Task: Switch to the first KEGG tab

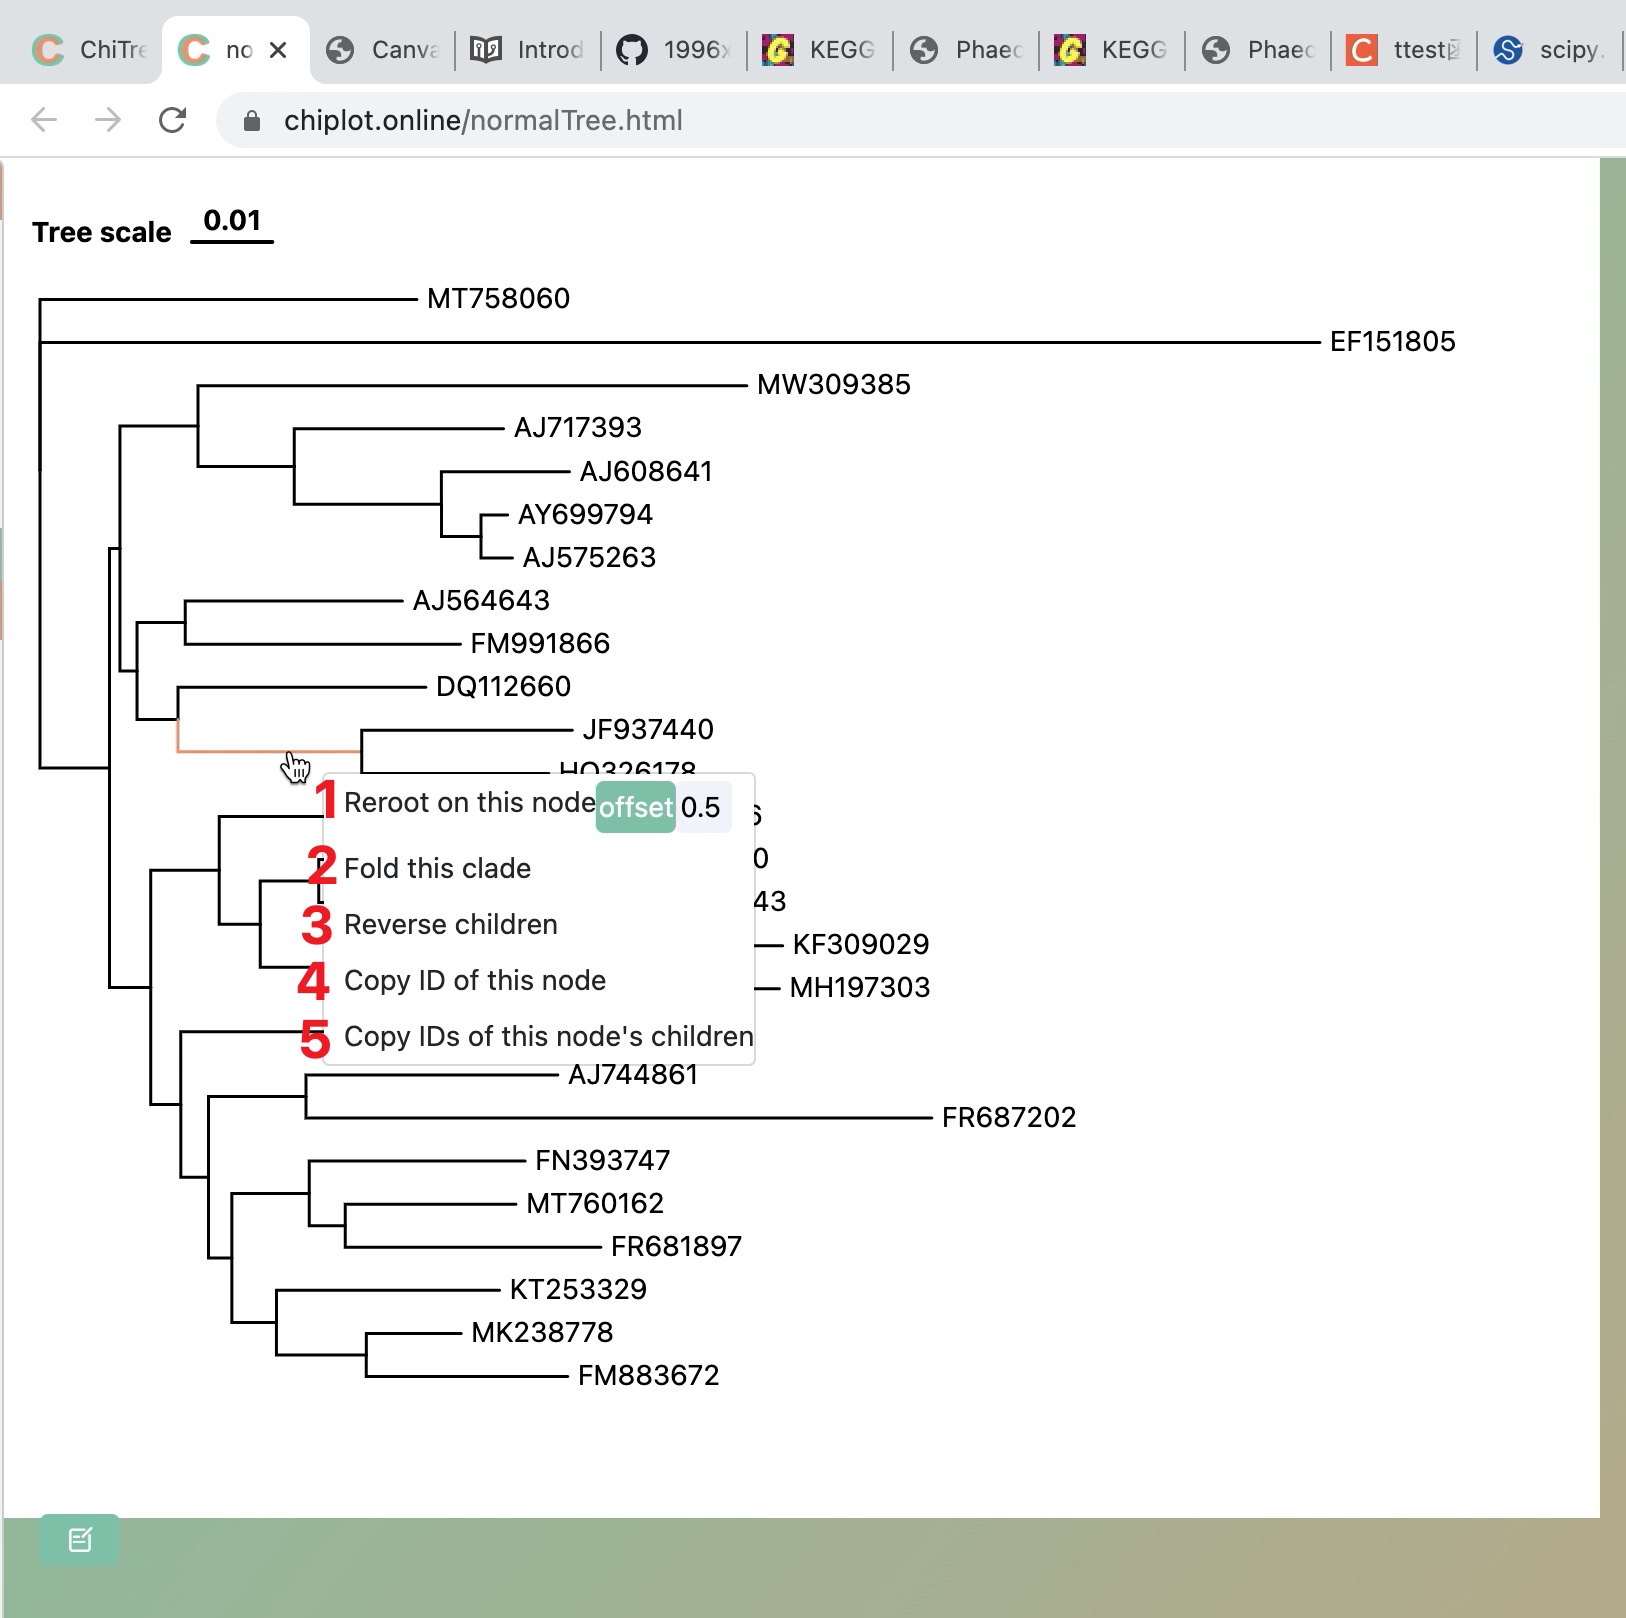Action: [819, 50]
